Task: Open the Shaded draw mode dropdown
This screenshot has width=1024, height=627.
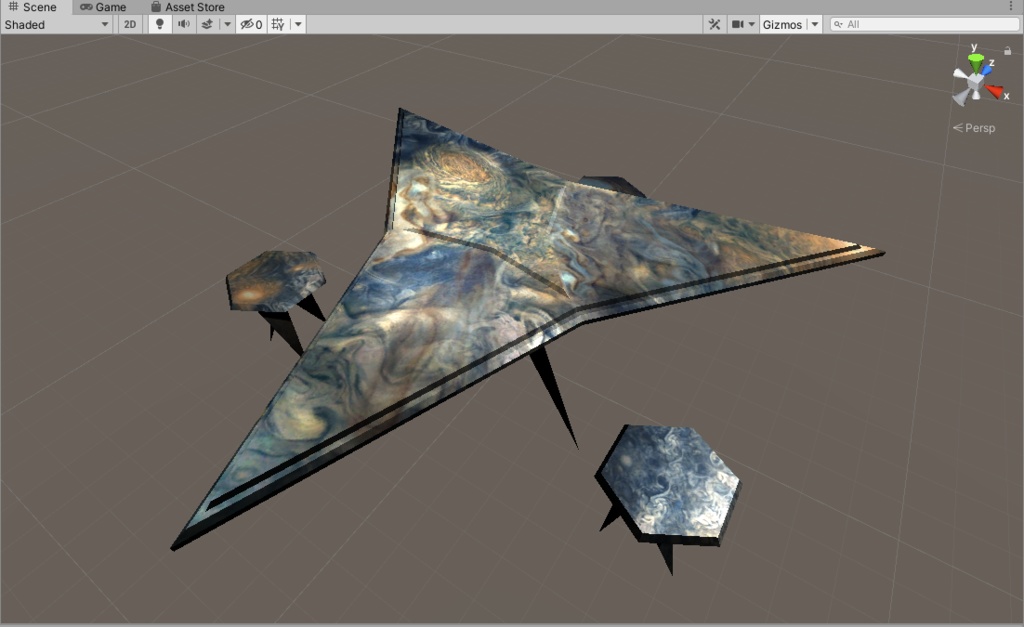Action: 57,24
